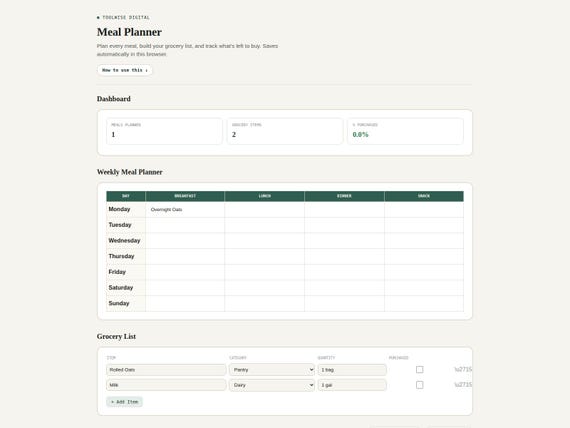Click the Breakfast column header

pyautogui.click(x=185, y=196)
